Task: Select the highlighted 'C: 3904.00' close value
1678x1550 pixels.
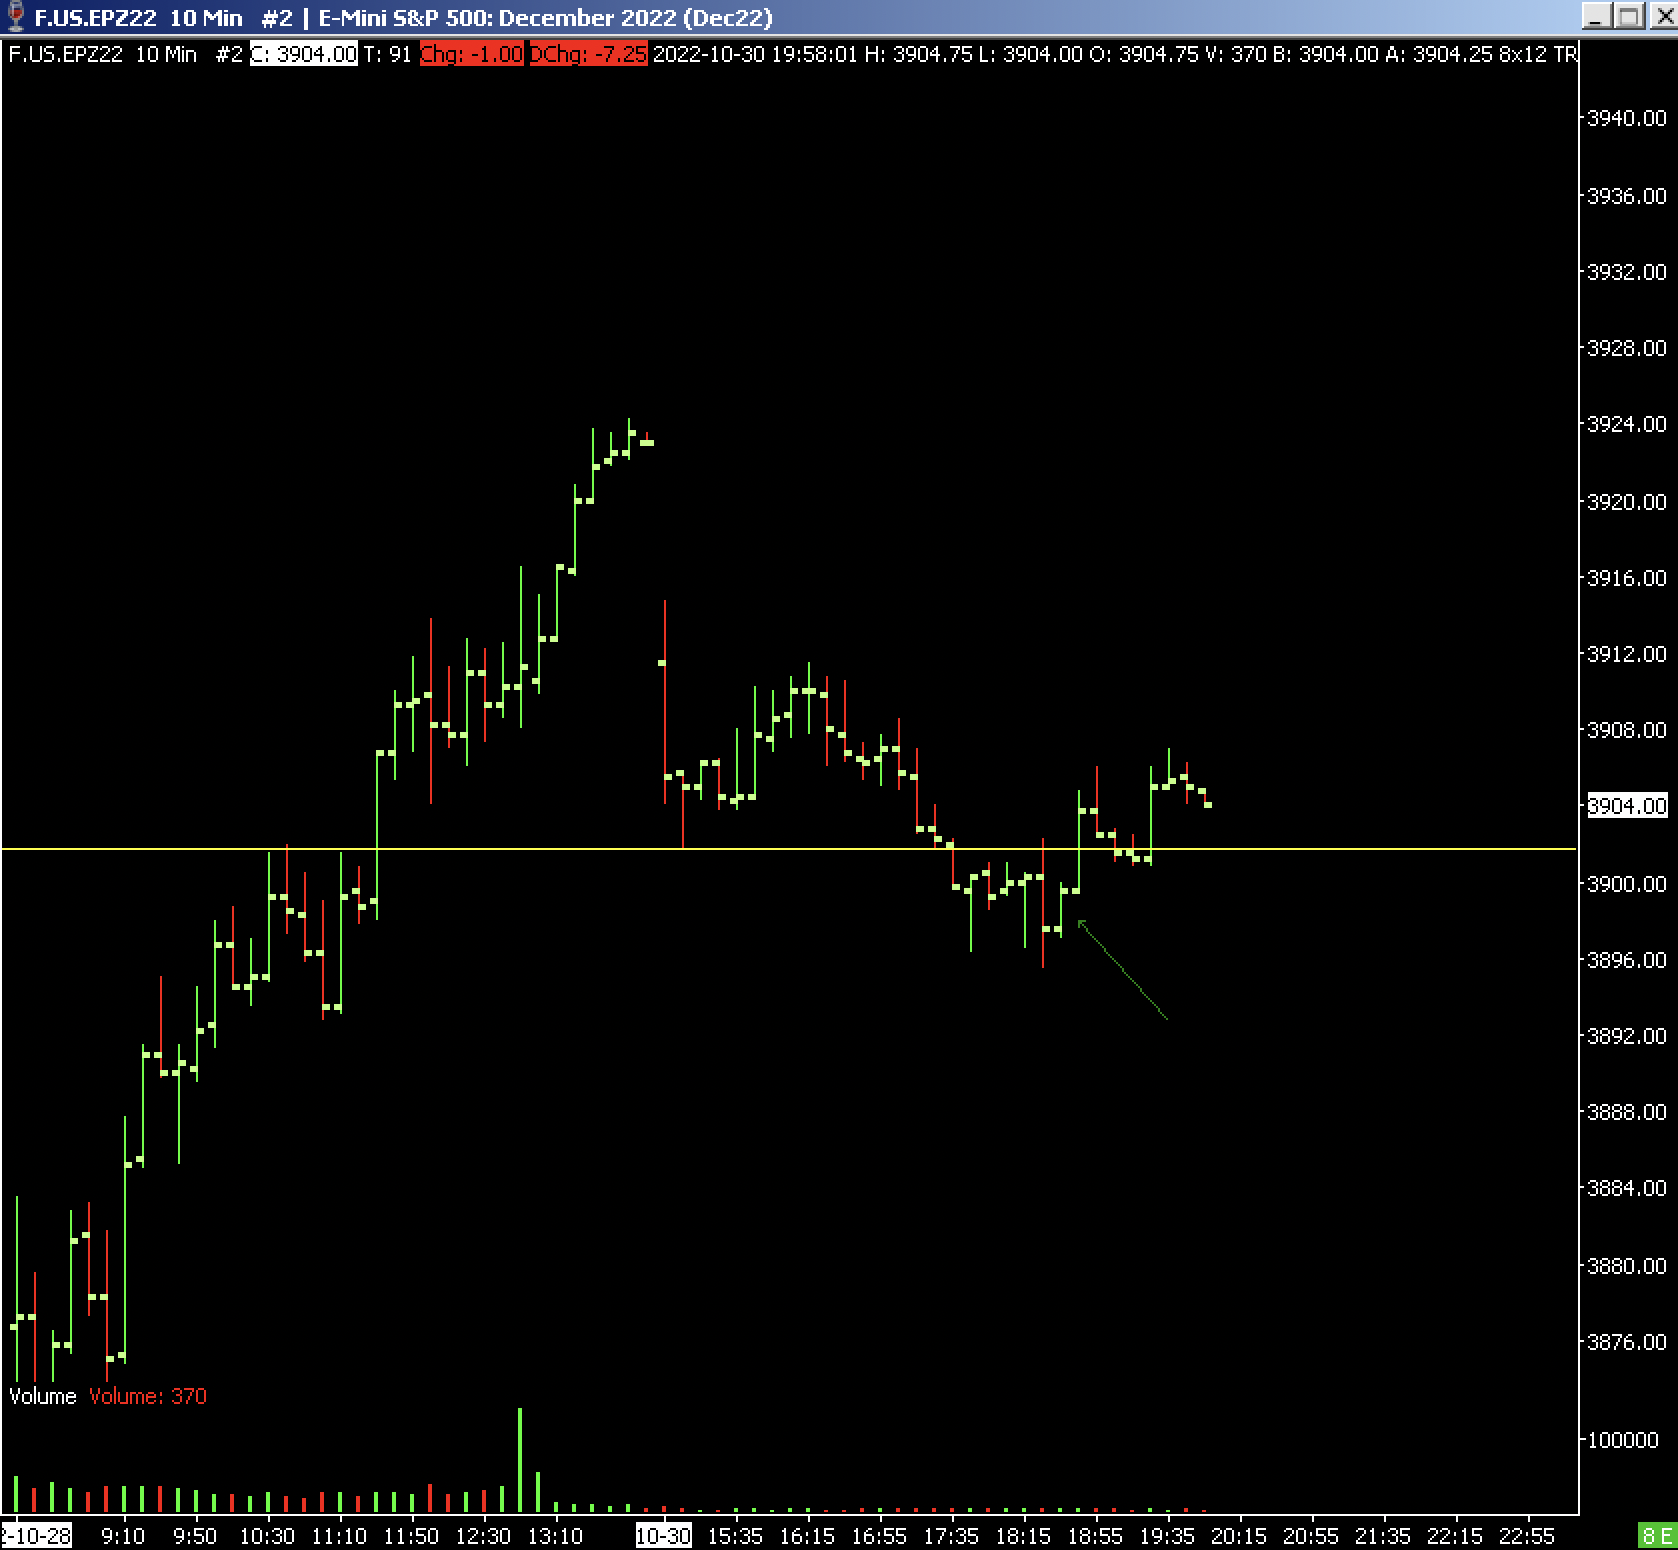Action: pyautogui.click(x=303, y=54)
